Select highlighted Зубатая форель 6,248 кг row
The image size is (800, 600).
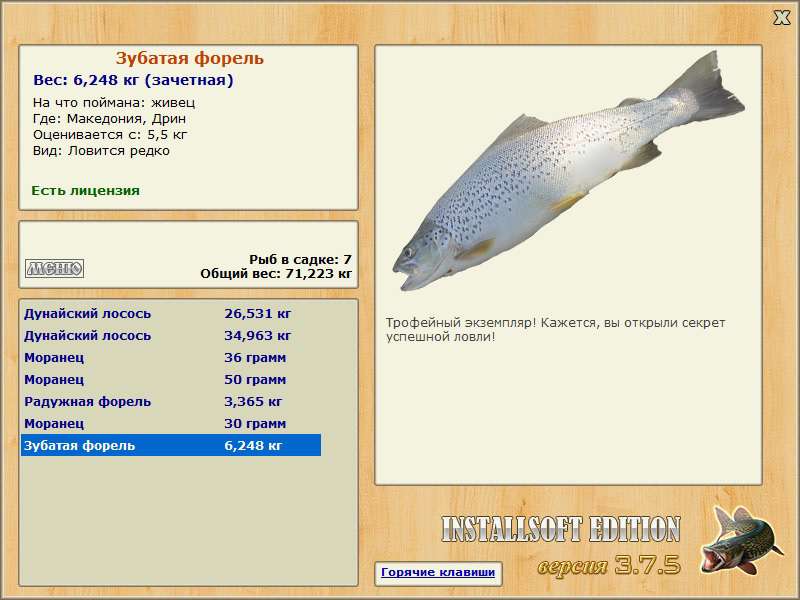[171, 445]
